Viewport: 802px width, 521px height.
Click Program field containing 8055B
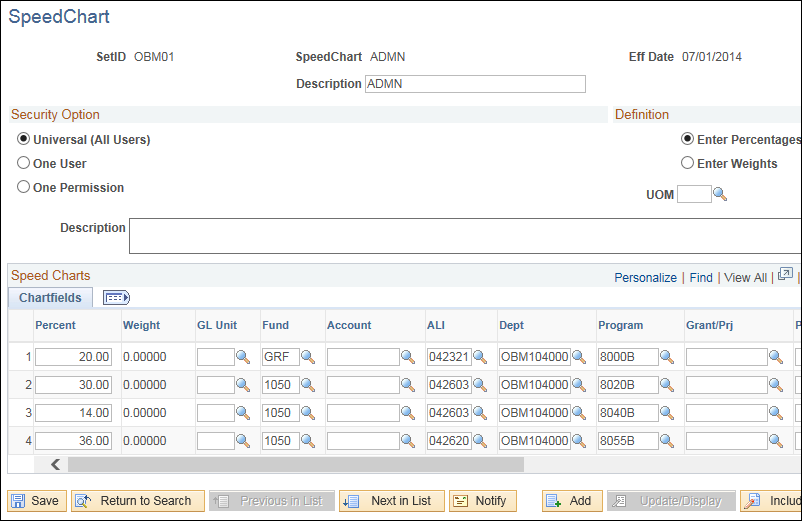[x=628, y=441]
